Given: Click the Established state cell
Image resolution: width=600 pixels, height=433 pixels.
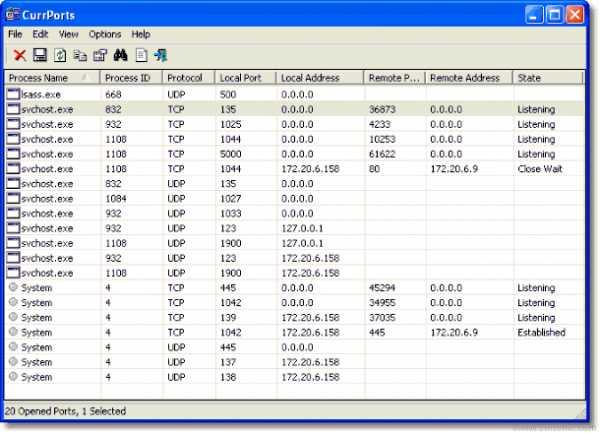Looking at the screenshot, I should pos(541,332).
